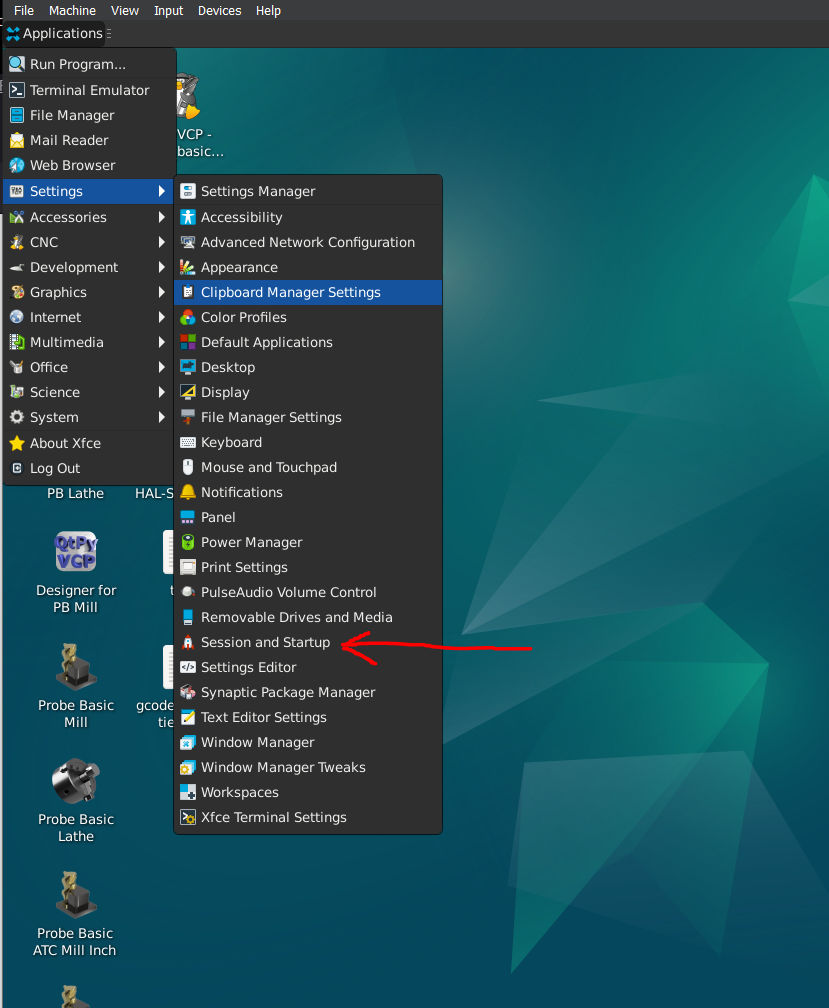The image size is (829, 1008).
Task: Click the Desktop settings icon
Action: coord(188,368)
